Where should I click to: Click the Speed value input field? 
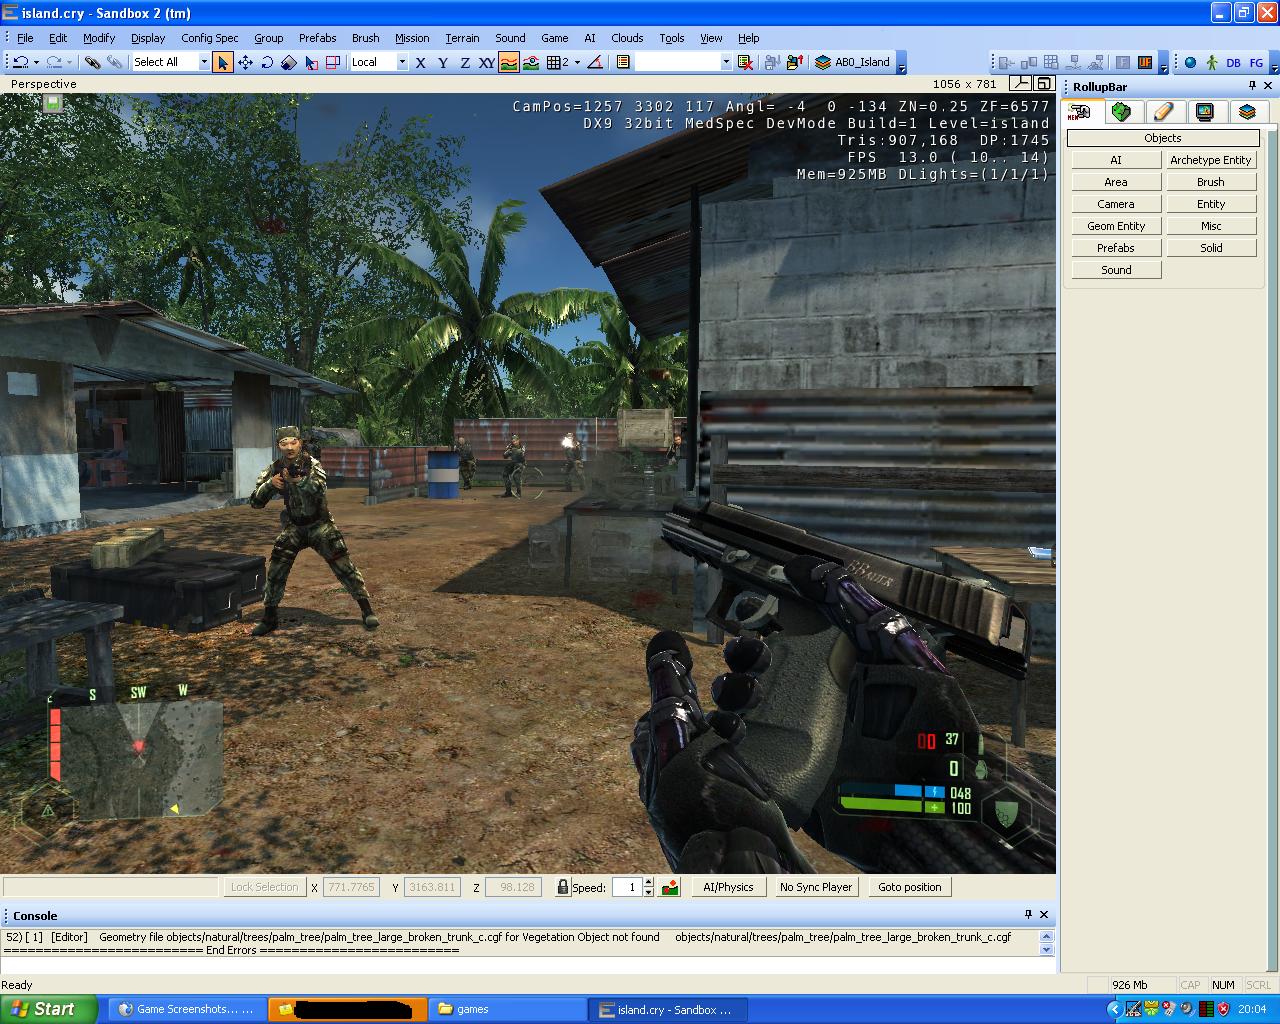click(x=626, y=887)
